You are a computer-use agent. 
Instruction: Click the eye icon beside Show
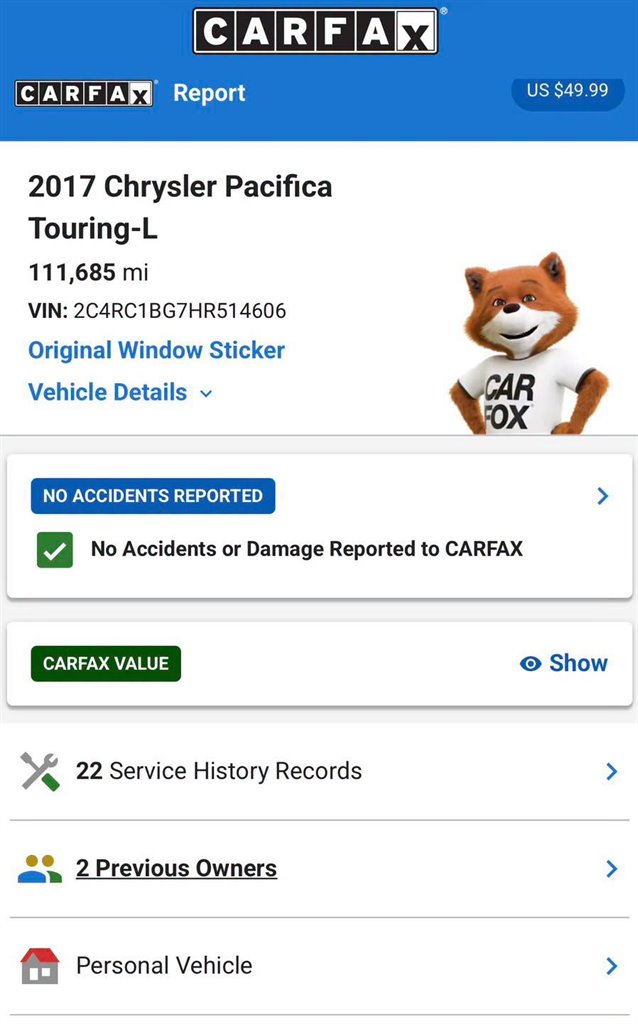[530, 664]
